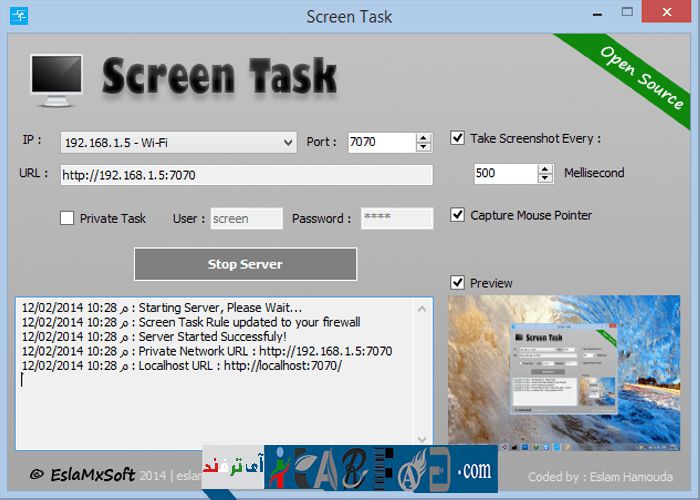Uncheck the Preview checkbox
Image resolution: width=700 pixels, height=500 pixels.
(x=458, y=283)
